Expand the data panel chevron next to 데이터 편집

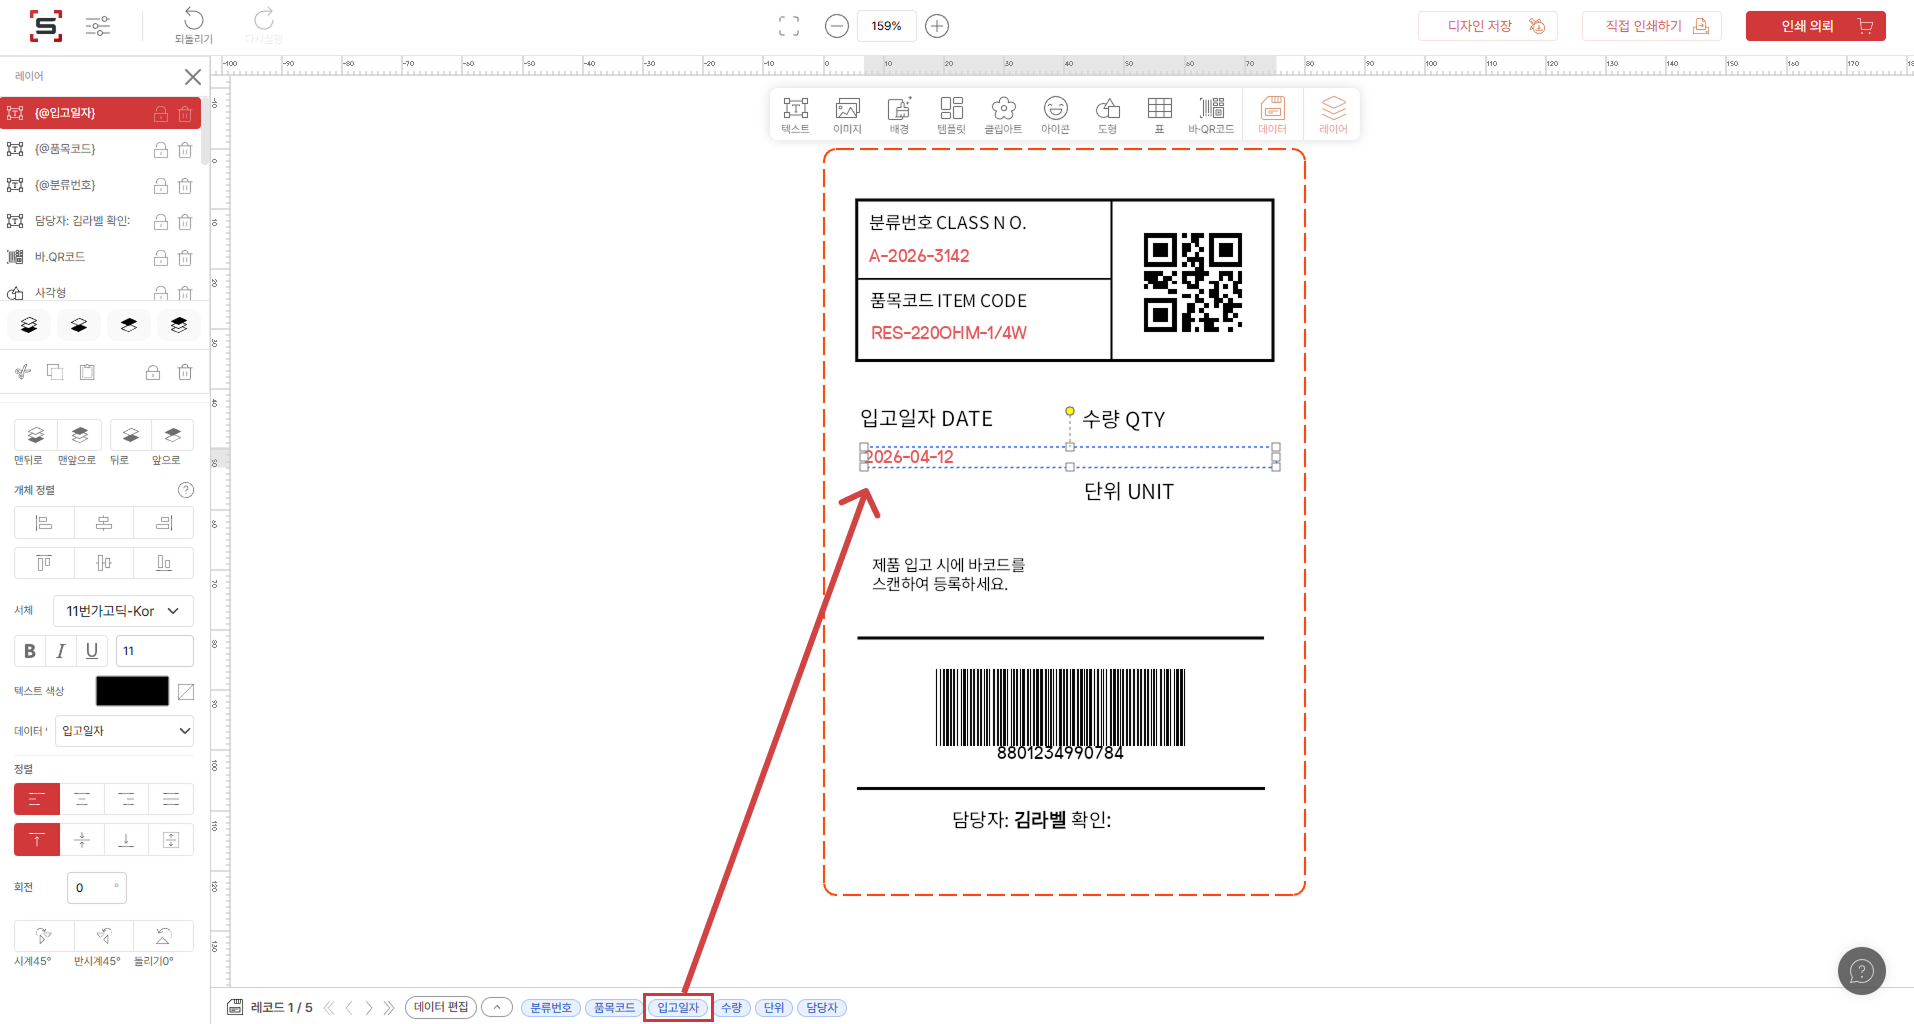(497, 1007)
